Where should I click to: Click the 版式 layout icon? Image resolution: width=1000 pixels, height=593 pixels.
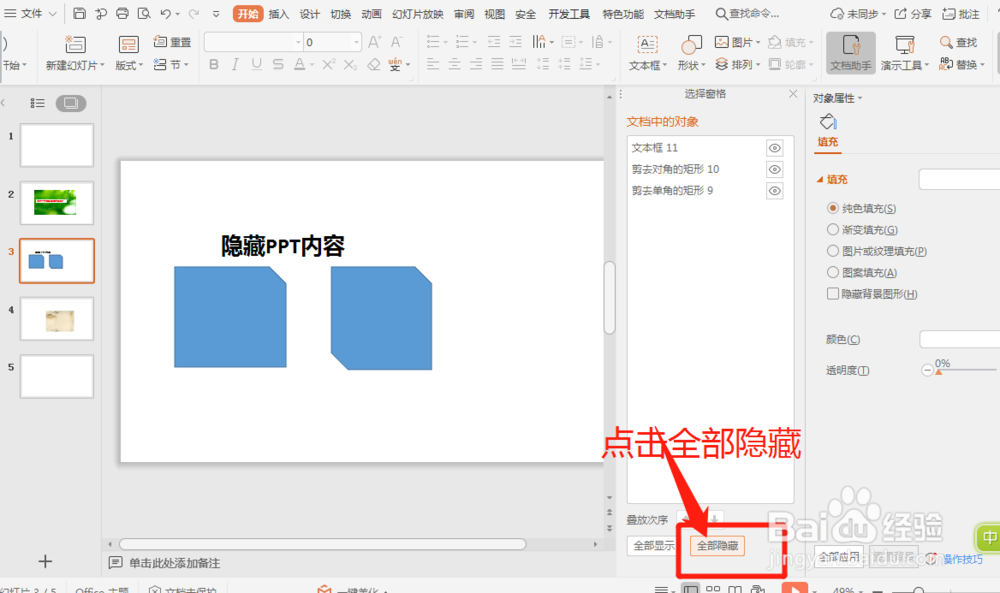click(128, 44)
